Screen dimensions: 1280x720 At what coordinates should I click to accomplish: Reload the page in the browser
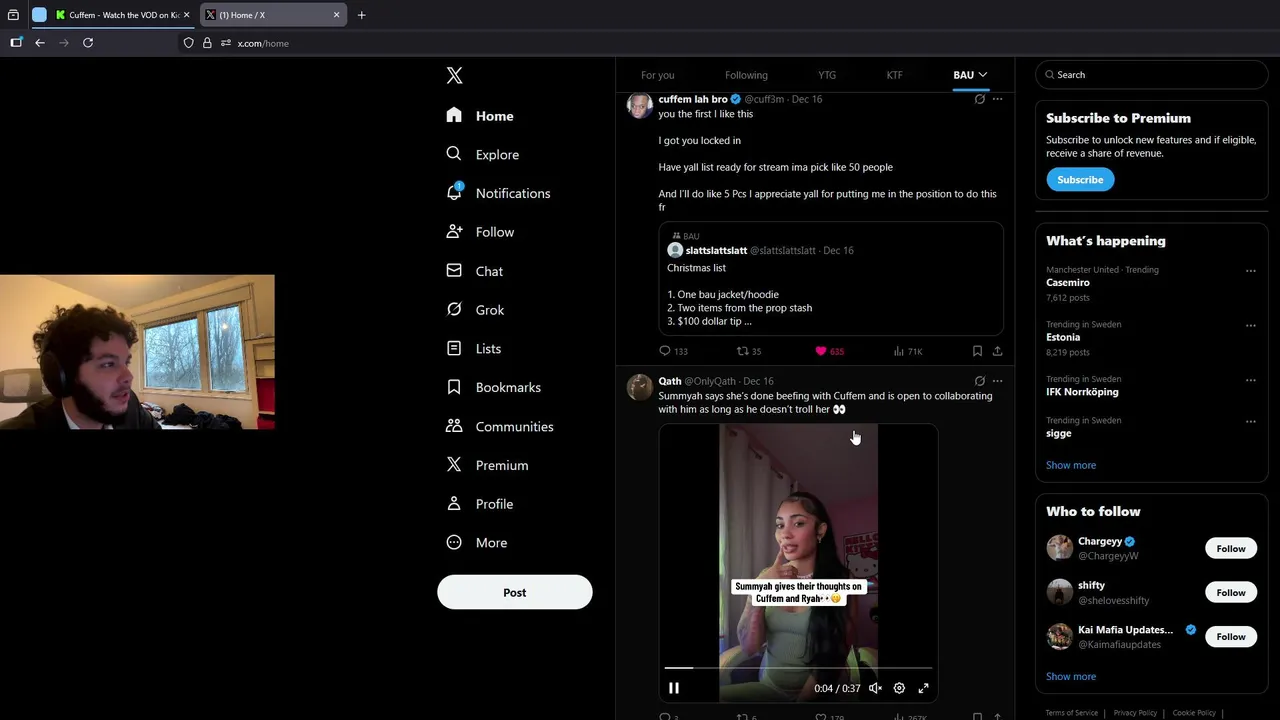88,43
